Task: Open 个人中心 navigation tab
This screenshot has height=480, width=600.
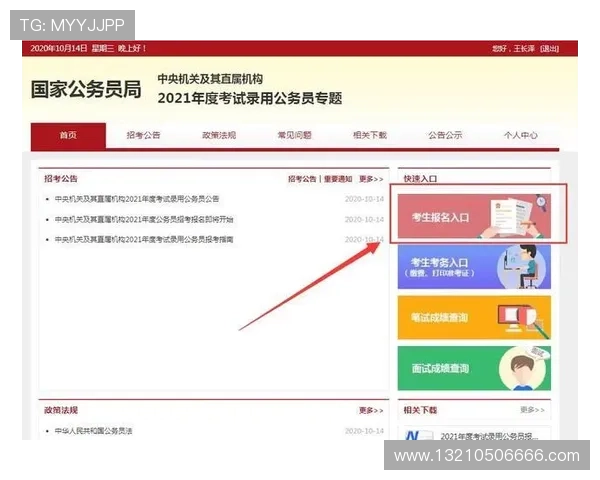Action: (520, 135)
